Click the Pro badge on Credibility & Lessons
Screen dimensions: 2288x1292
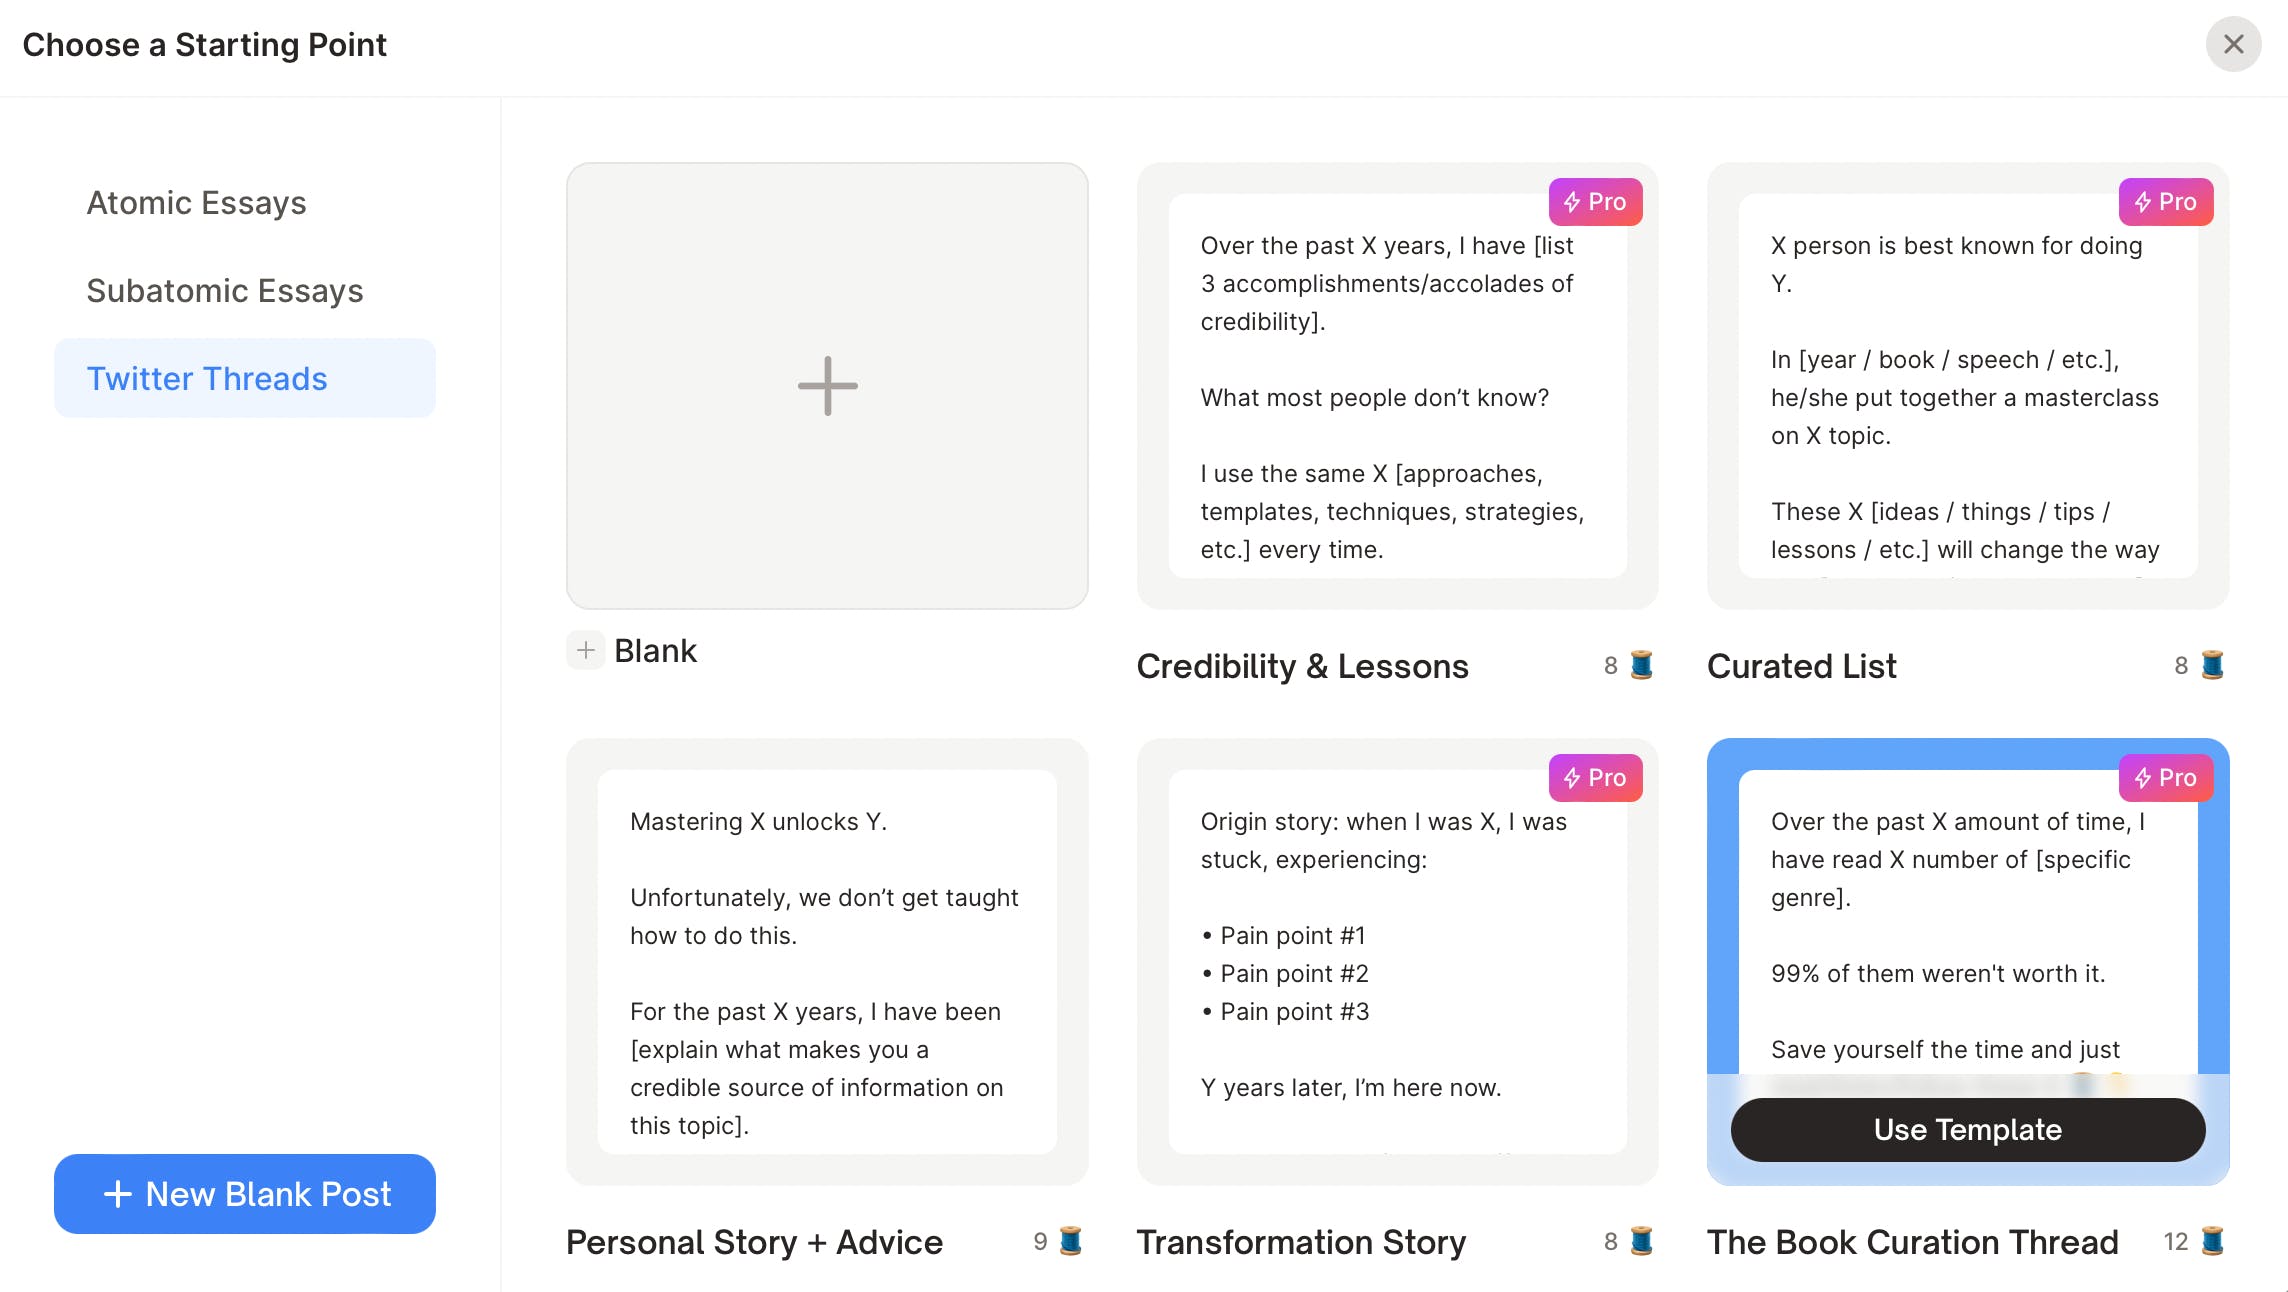pyautogui.click(x=1595, y=202)
